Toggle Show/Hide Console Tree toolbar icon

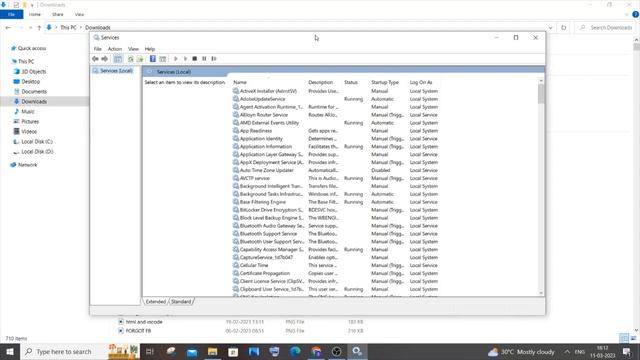coord(118,59)
